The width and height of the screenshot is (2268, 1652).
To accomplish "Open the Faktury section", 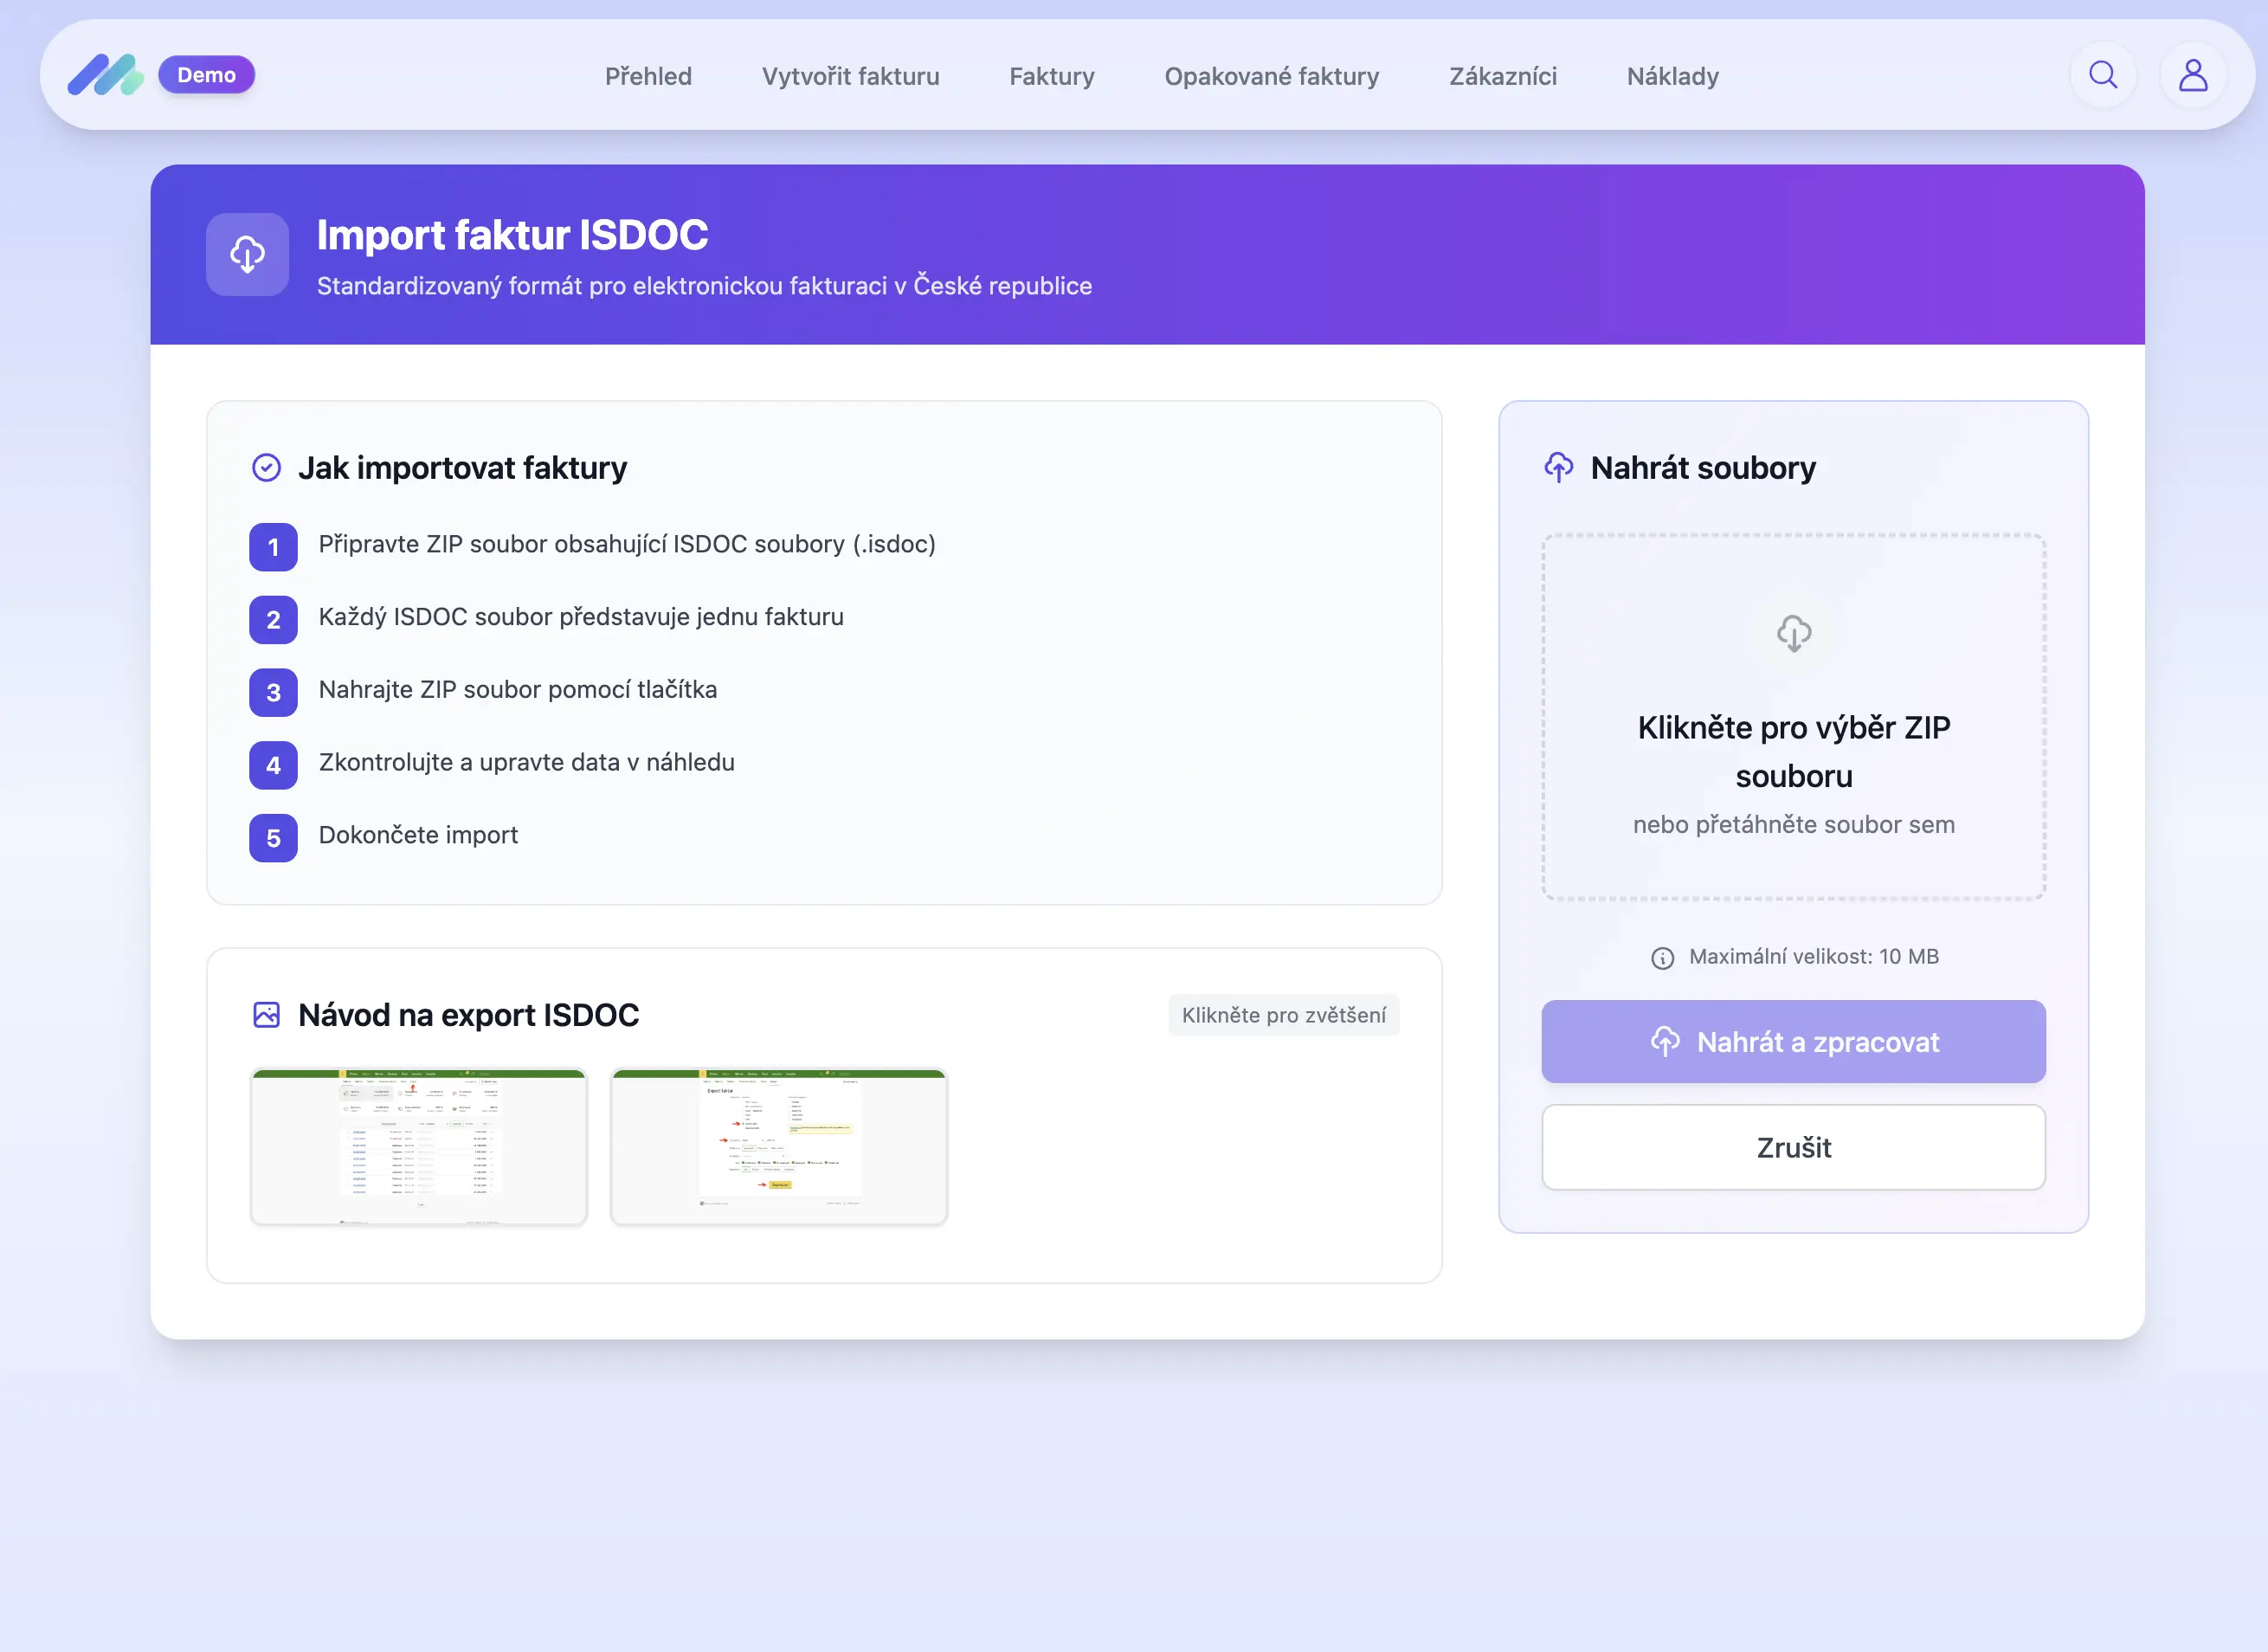I will (1051, 76).
